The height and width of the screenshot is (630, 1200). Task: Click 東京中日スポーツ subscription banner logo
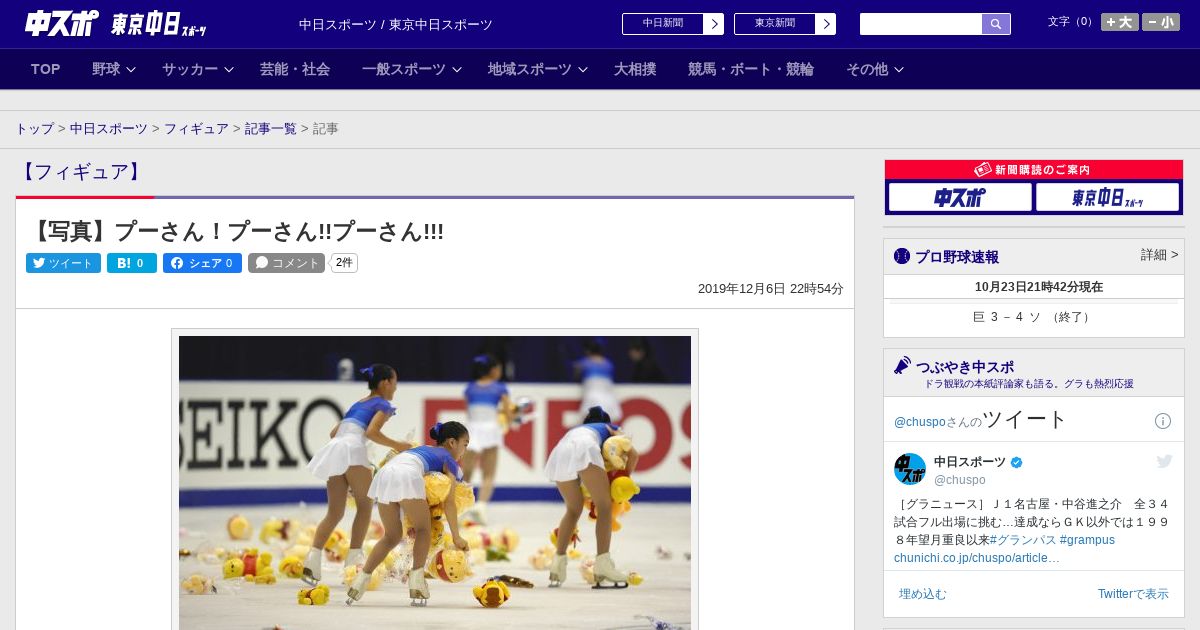(x=1107, y=197)
